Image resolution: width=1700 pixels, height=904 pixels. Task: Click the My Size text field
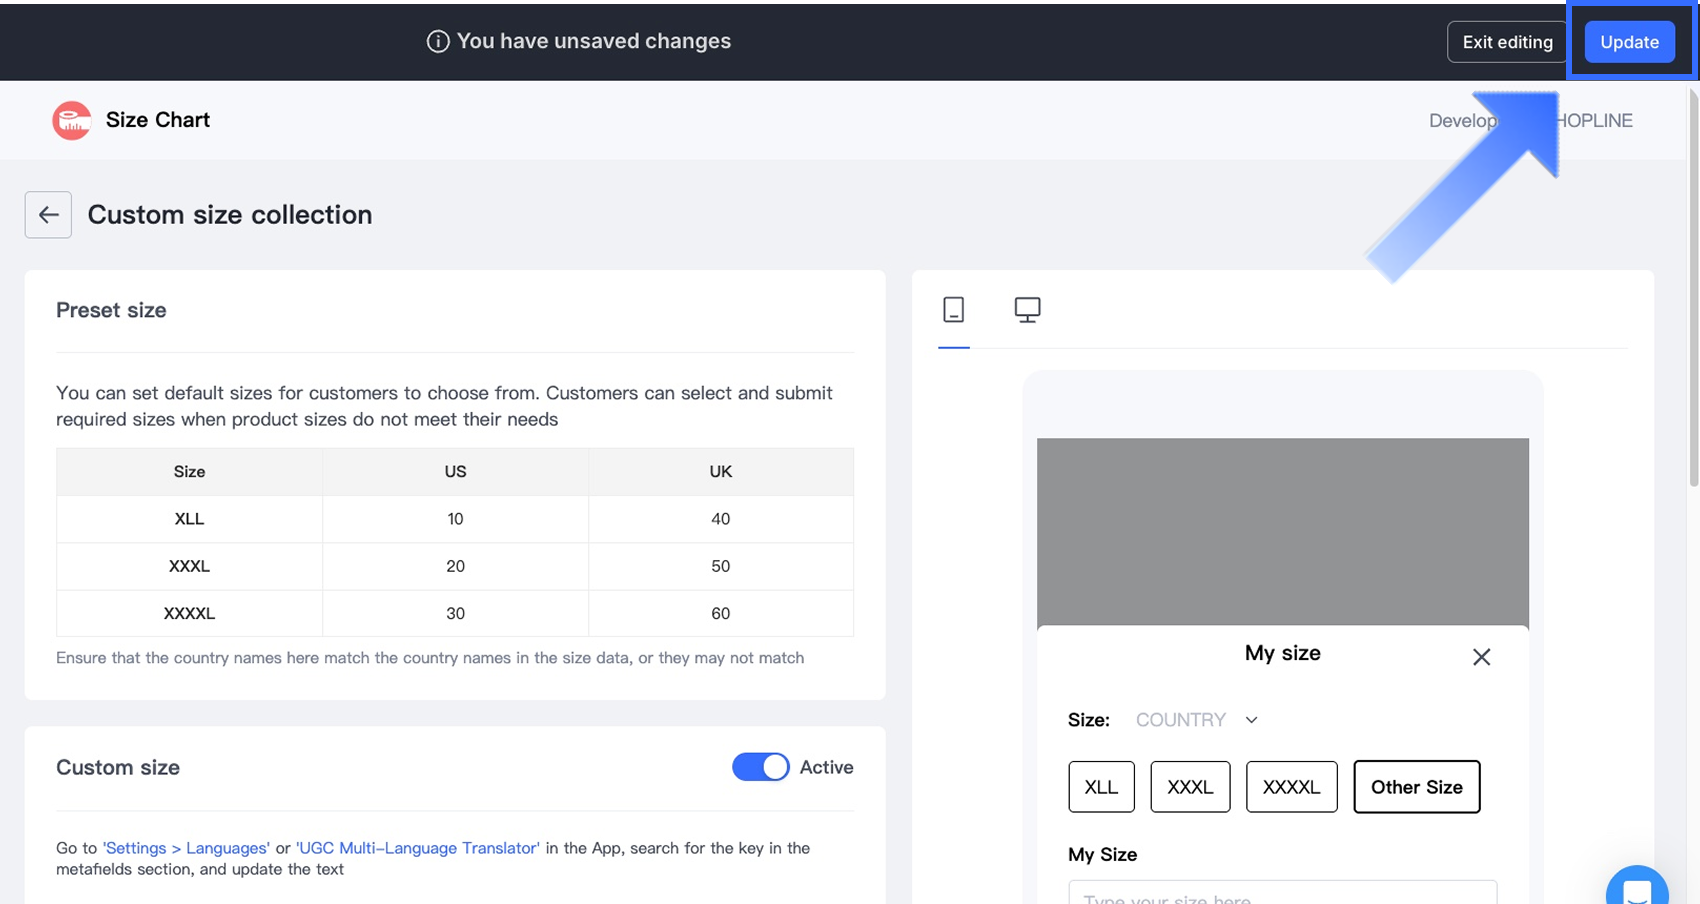1282,893
